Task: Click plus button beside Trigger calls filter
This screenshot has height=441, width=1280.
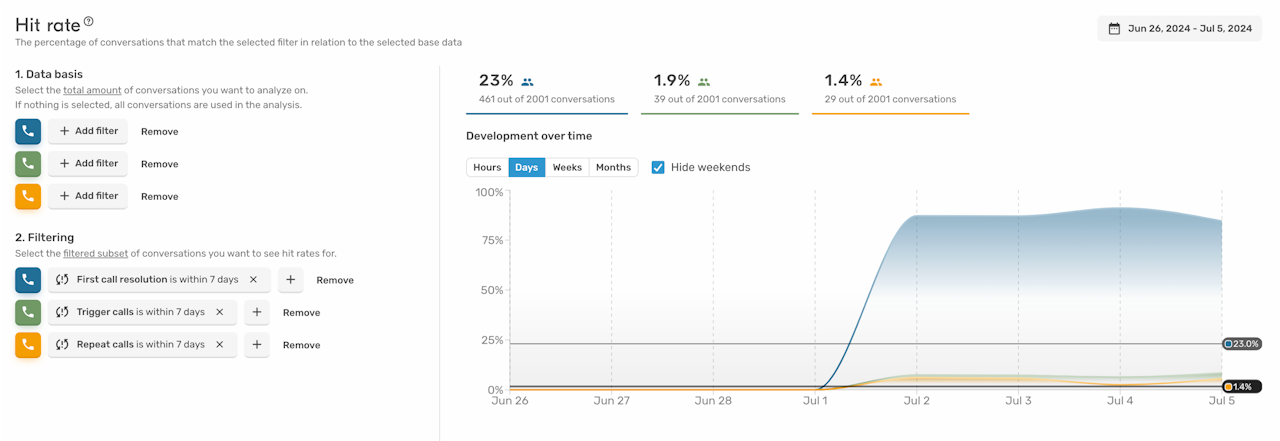Action: tap(257, 312)
